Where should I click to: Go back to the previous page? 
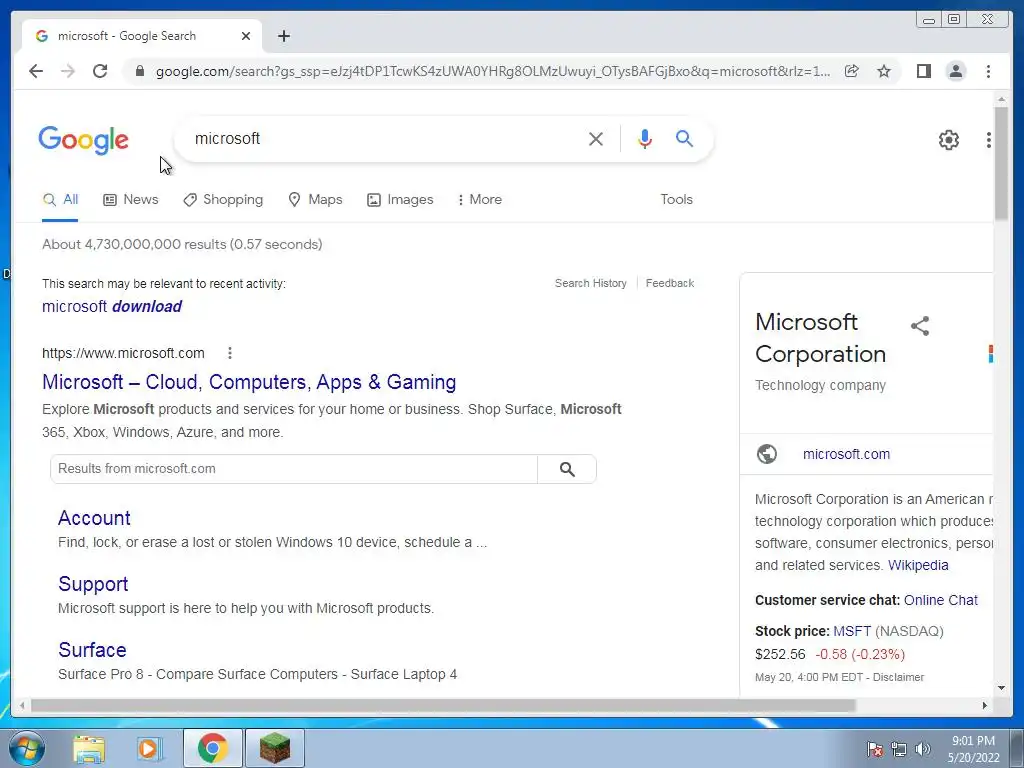click(36, 71)
